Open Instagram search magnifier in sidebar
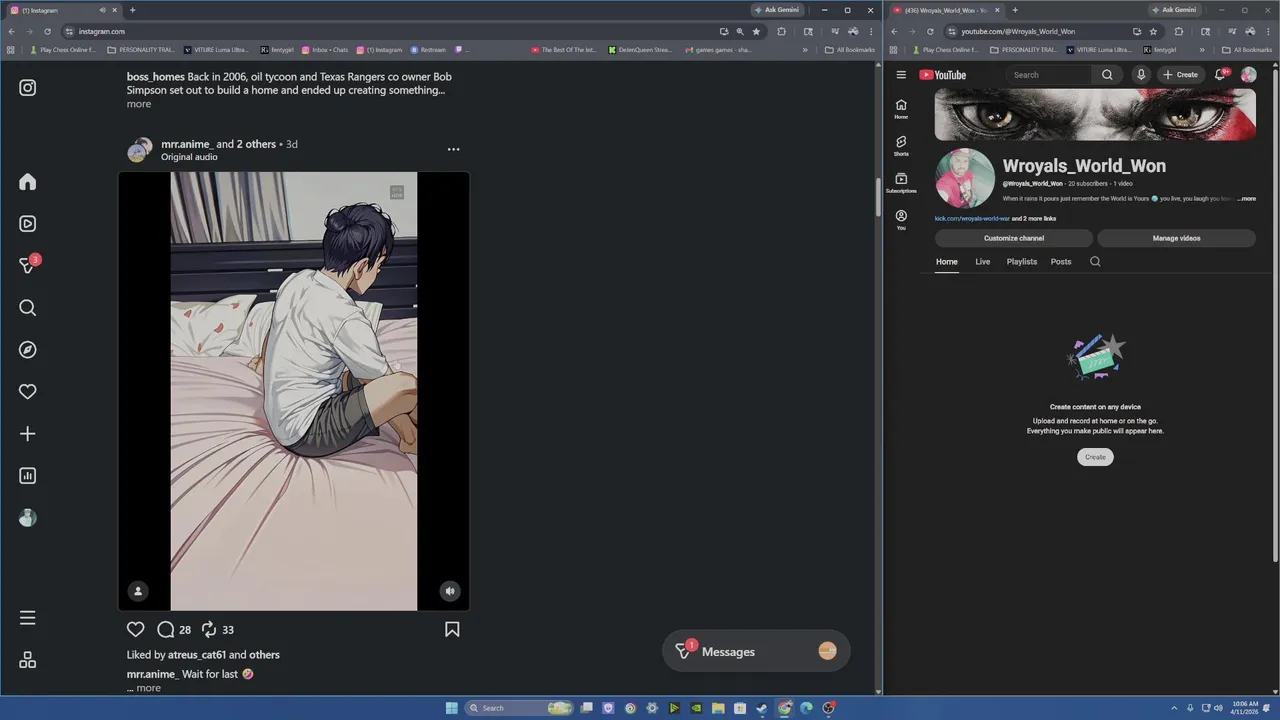The width and height of the screenshot is (1280, 720). tap(28, 308)
